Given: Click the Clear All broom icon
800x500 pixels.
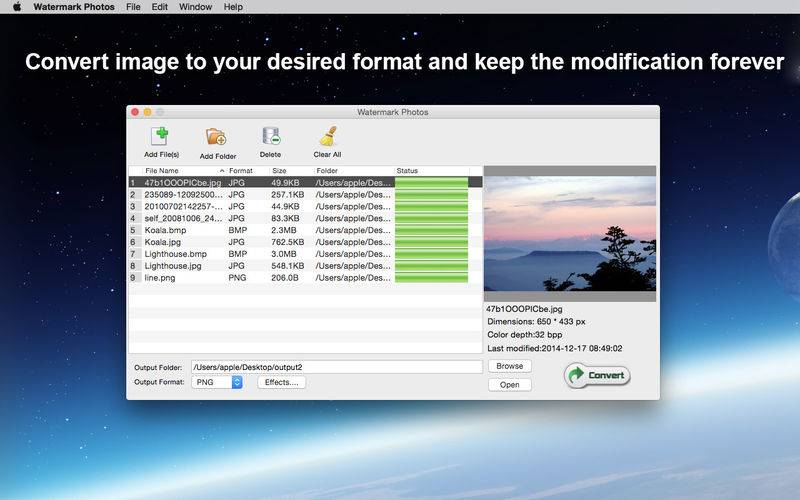Looking at the screenshot, I should 328,136.
